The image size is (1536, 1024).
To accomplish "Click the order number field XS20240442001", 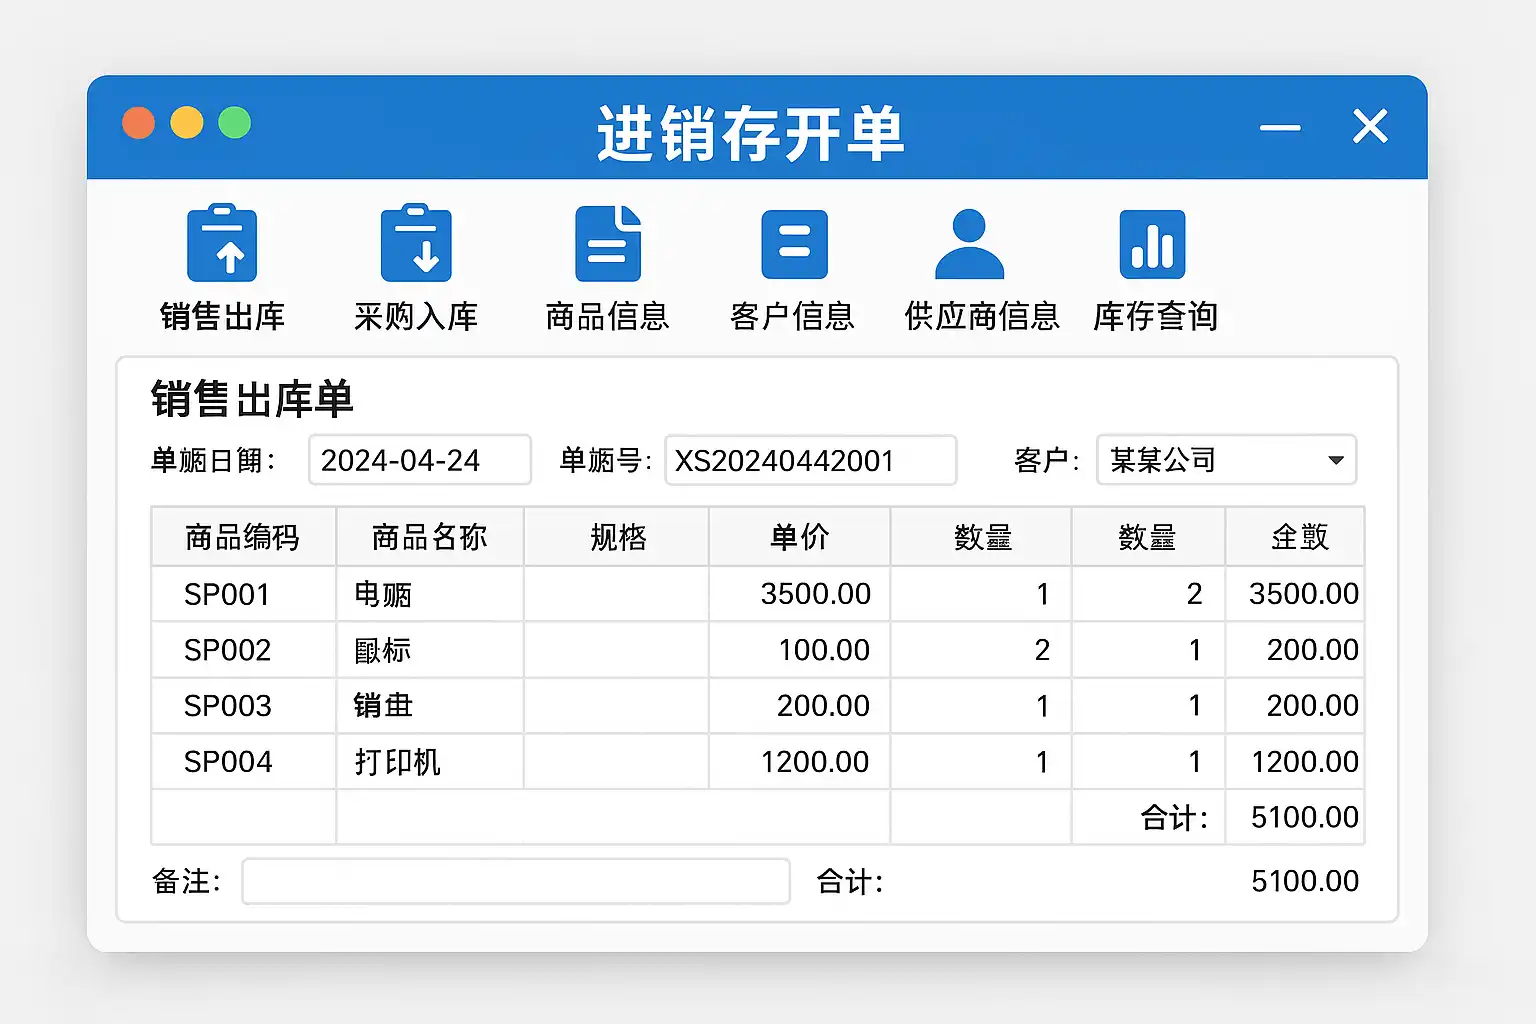I will coord(810,460).
